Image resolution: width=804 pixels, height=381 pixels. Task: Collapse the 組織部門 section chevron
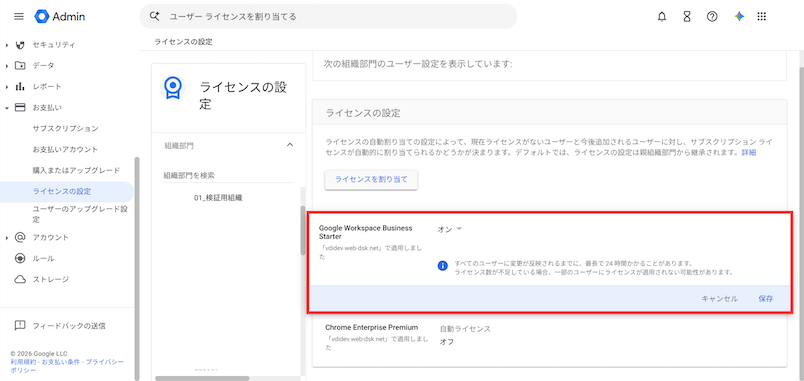[x=290, y=145]
